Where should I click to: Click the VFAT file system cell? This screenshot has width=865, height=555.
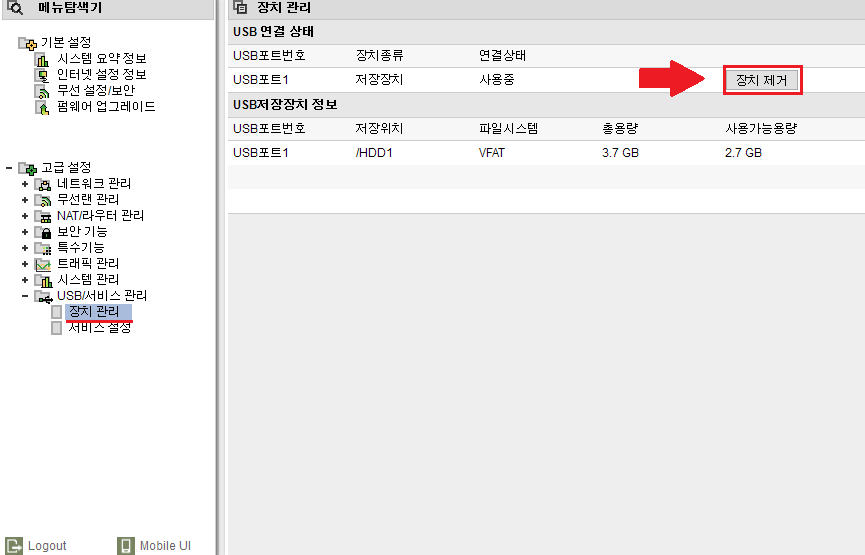pyautogui.click(x=492, y=153)
